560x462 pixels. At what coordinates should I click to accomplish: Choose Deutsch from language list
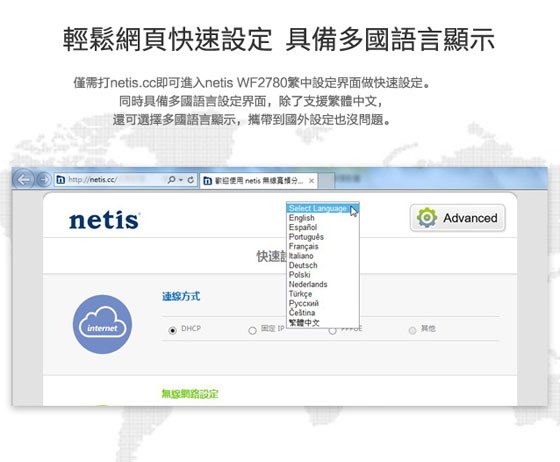pos(303,265)
